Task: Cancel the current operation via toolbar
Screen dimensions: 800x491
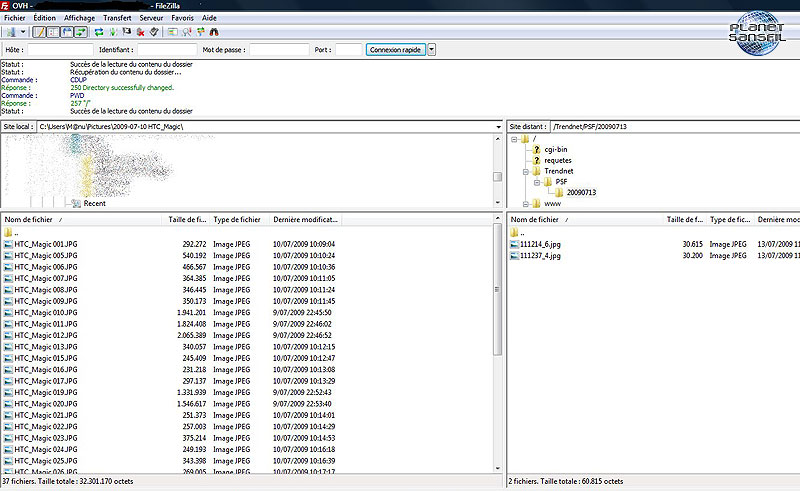Action: (127, 32)
